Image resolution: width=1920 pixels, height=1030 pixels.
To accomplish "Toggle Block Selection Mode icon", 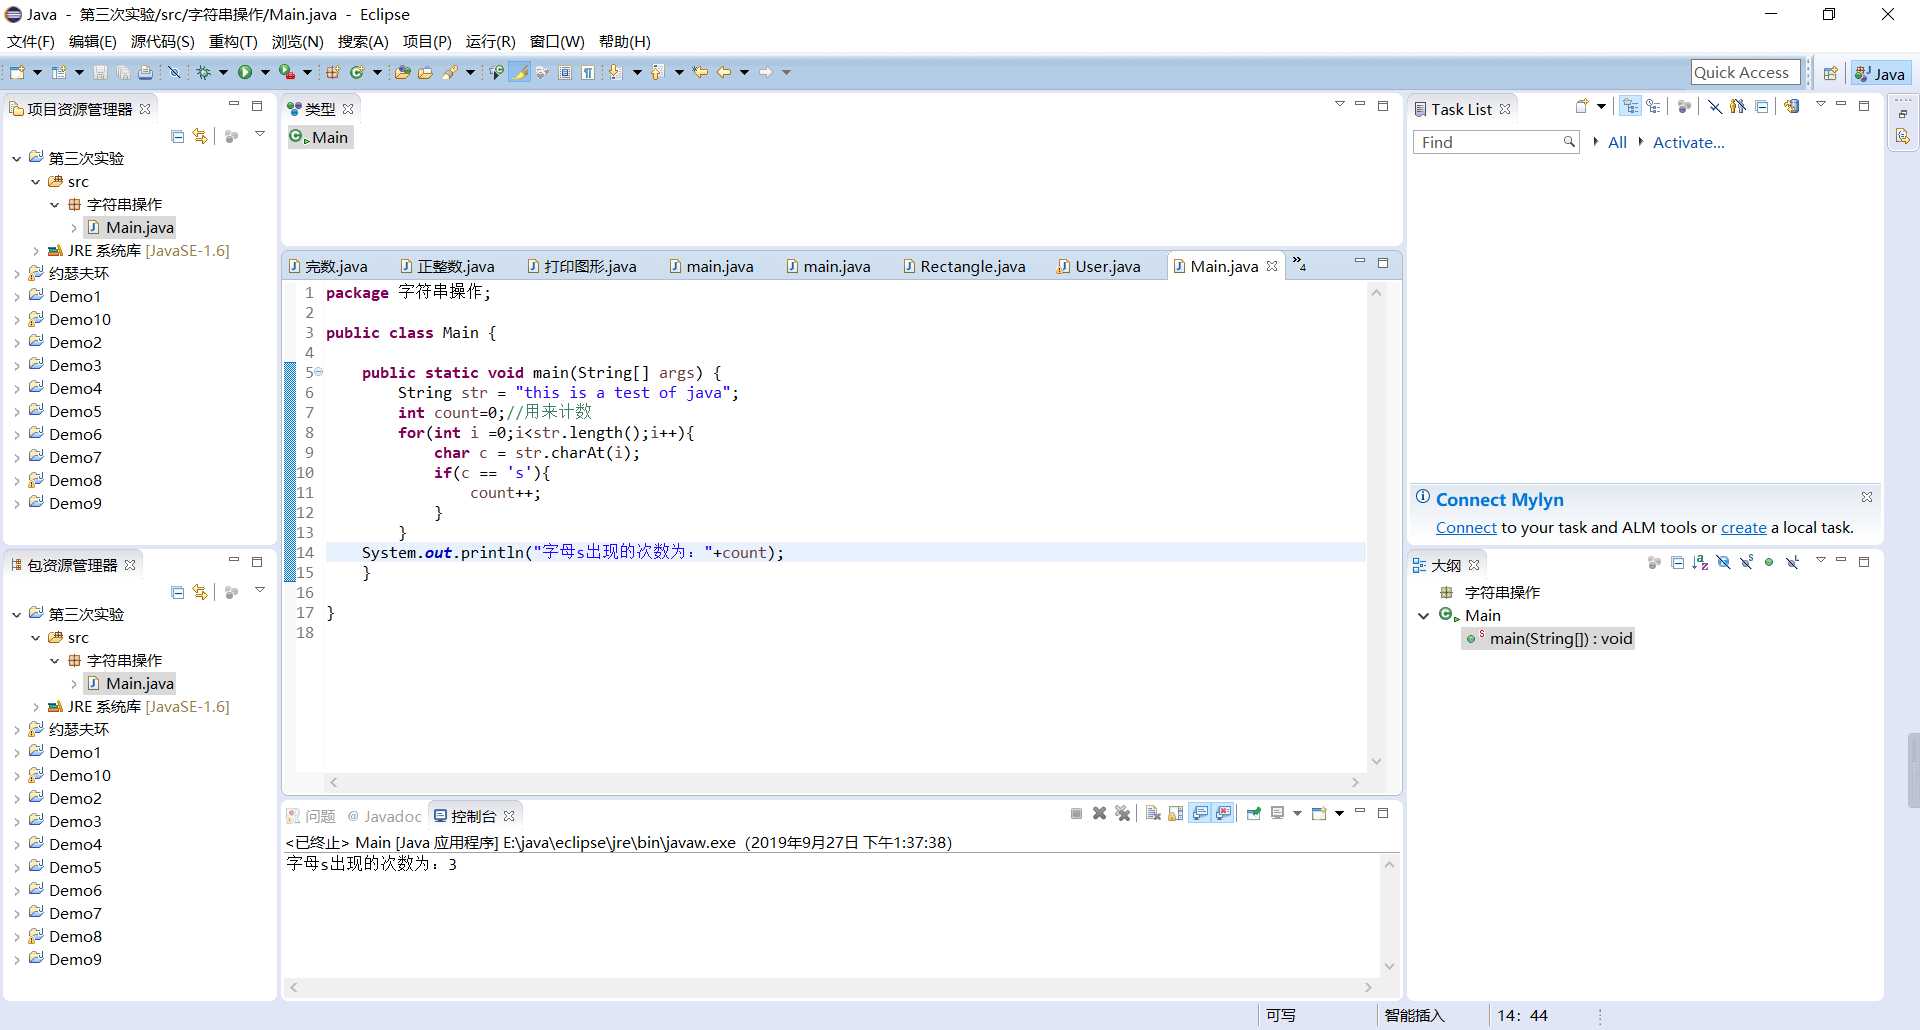I will point(565,72).
